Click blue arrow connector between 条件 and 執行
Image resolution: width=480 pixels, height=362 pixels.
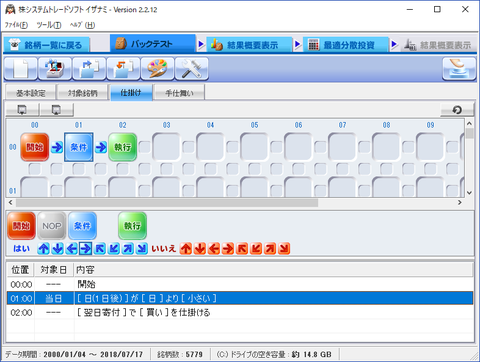point(101,147)
